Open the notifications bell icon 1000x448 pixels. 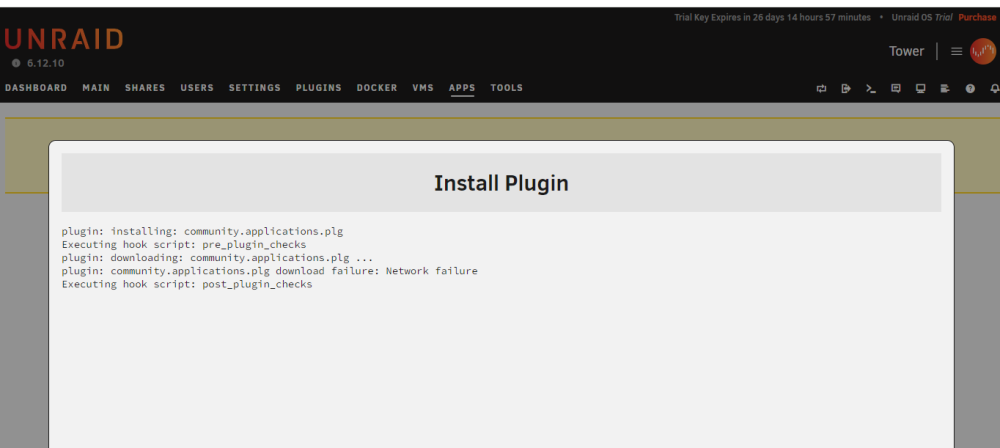click(994, 89)
